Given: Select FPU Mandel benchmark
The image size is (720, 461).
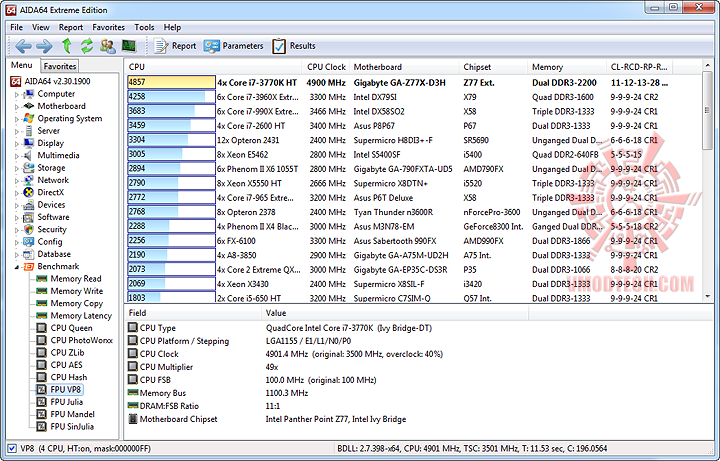Looking at the screenshot, I should point(73,414).
